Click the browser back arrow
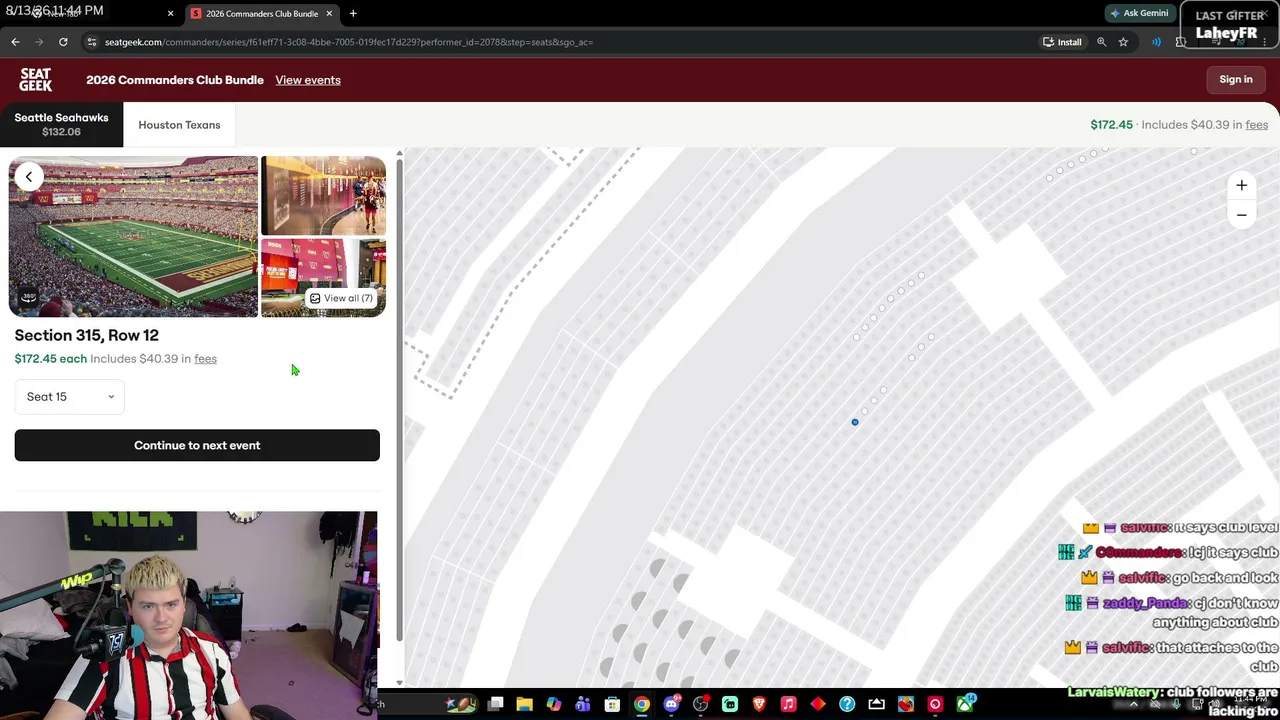The image size is (1280, 720). point(15,42)
